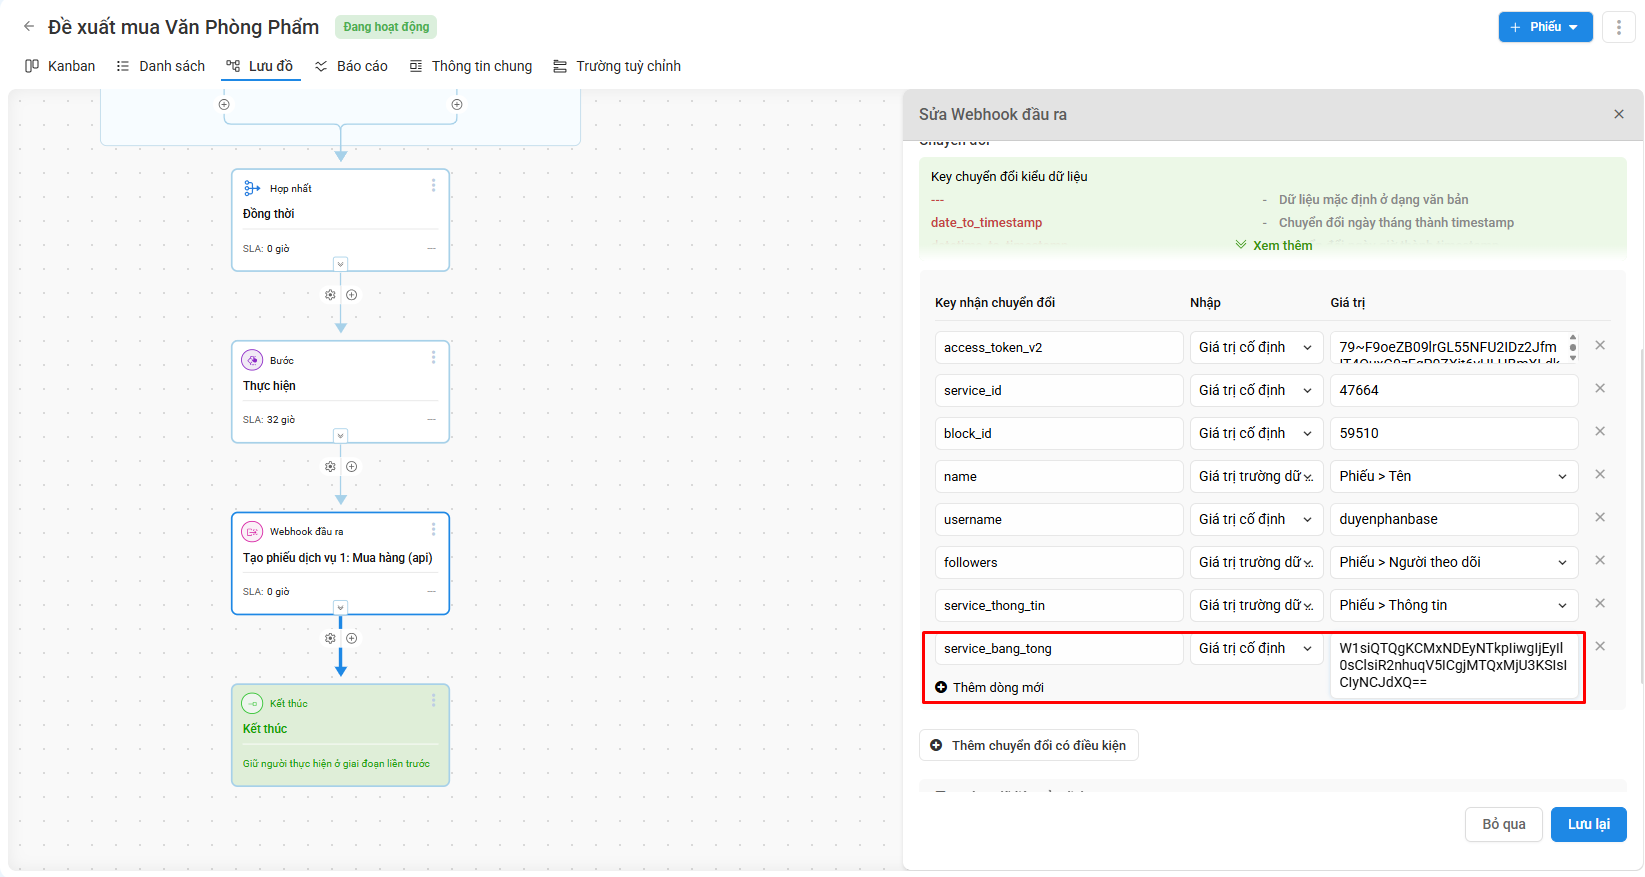Remove the service_thong_tin row

coord(1600,603)
